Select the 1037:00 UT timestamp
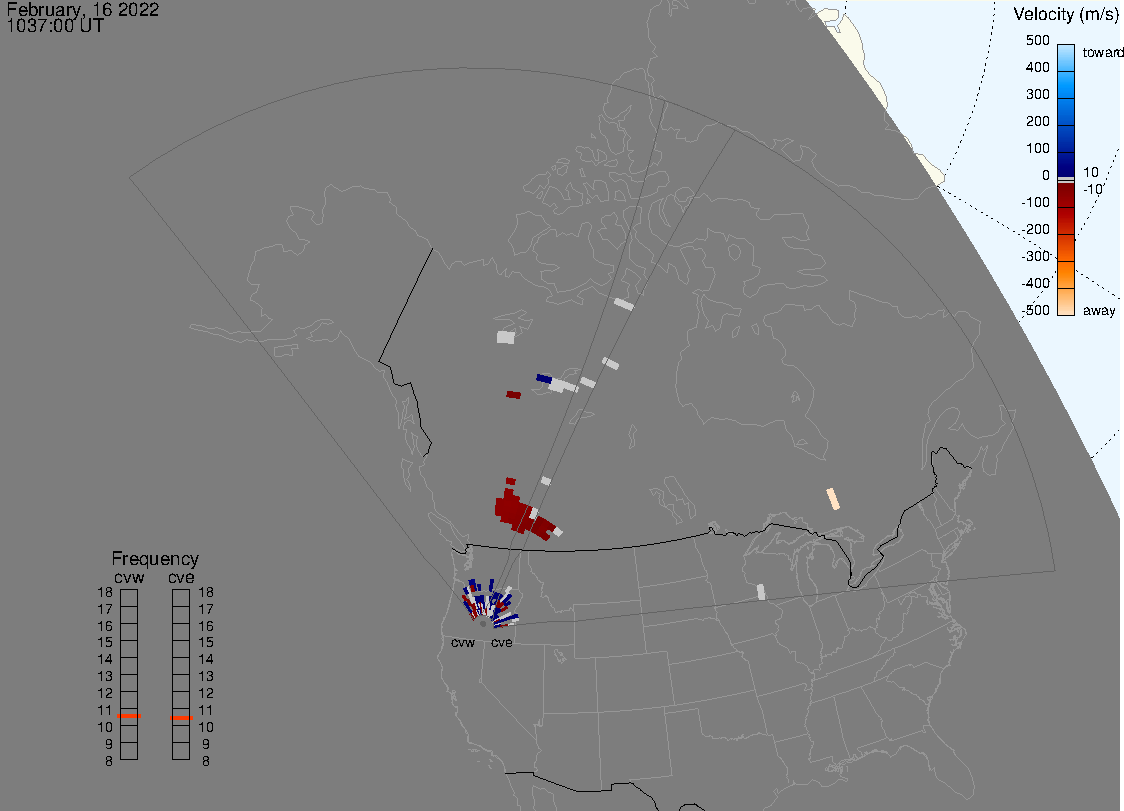The width and height of the screenshot is (1124, 811). (x=55, y=26)
